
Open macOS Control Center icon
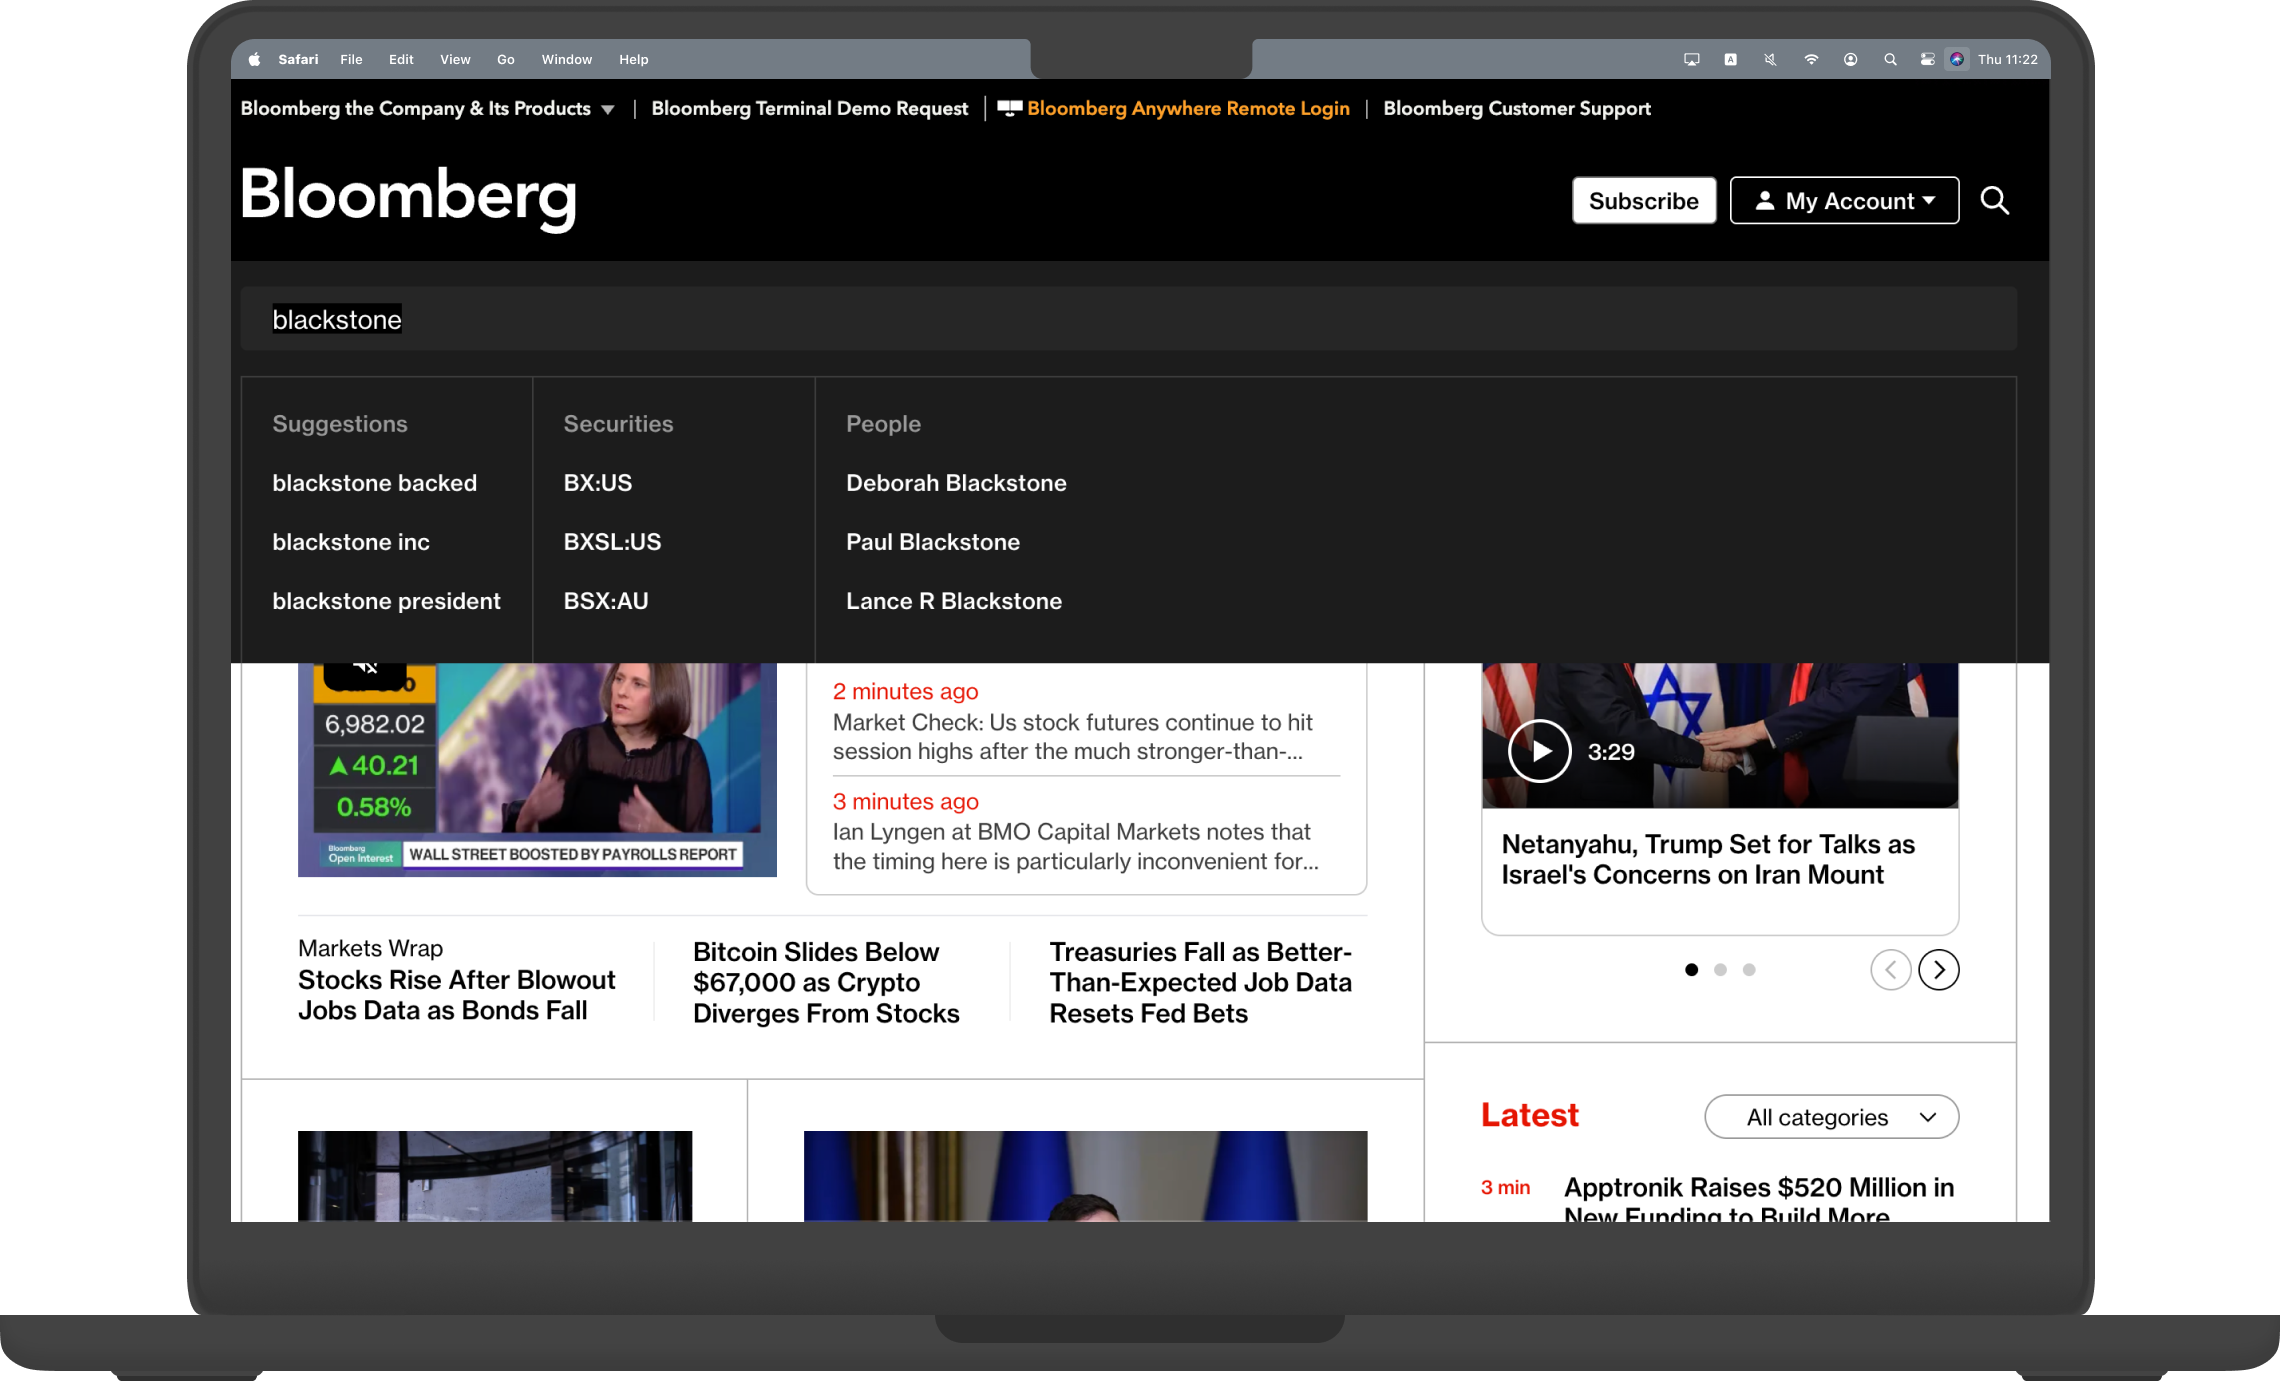pyautogui.click(x=1927, y=60)
